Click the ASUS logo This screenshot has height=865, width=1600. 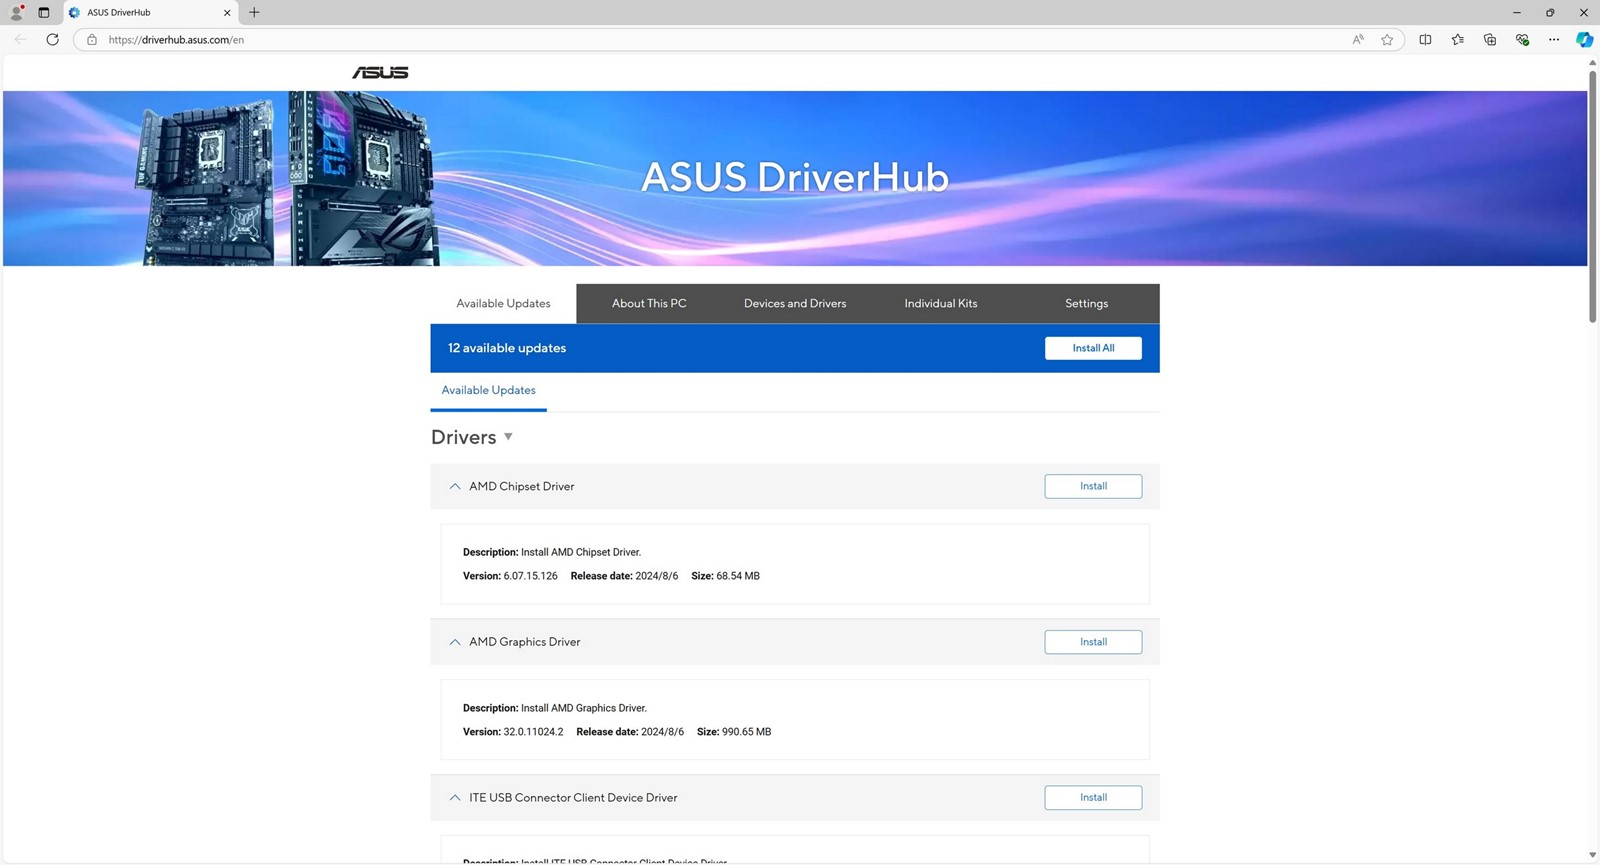pyautogui.click(x=380, y=72)
